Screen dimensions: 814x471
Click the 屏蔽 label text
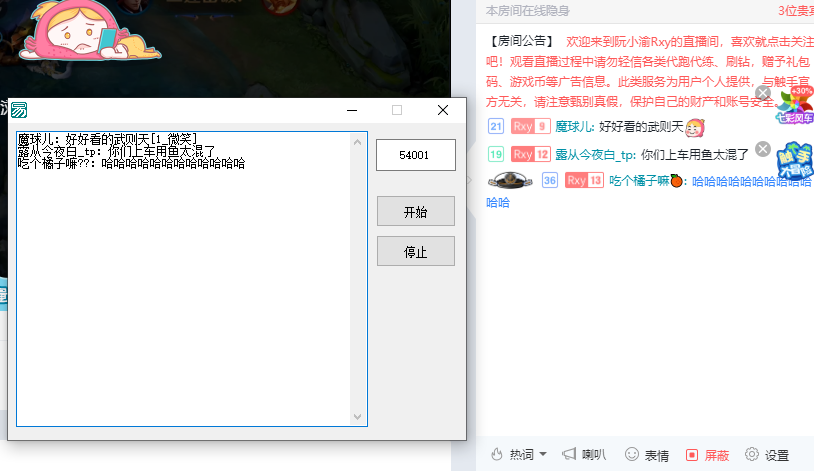tap(717, 455)
